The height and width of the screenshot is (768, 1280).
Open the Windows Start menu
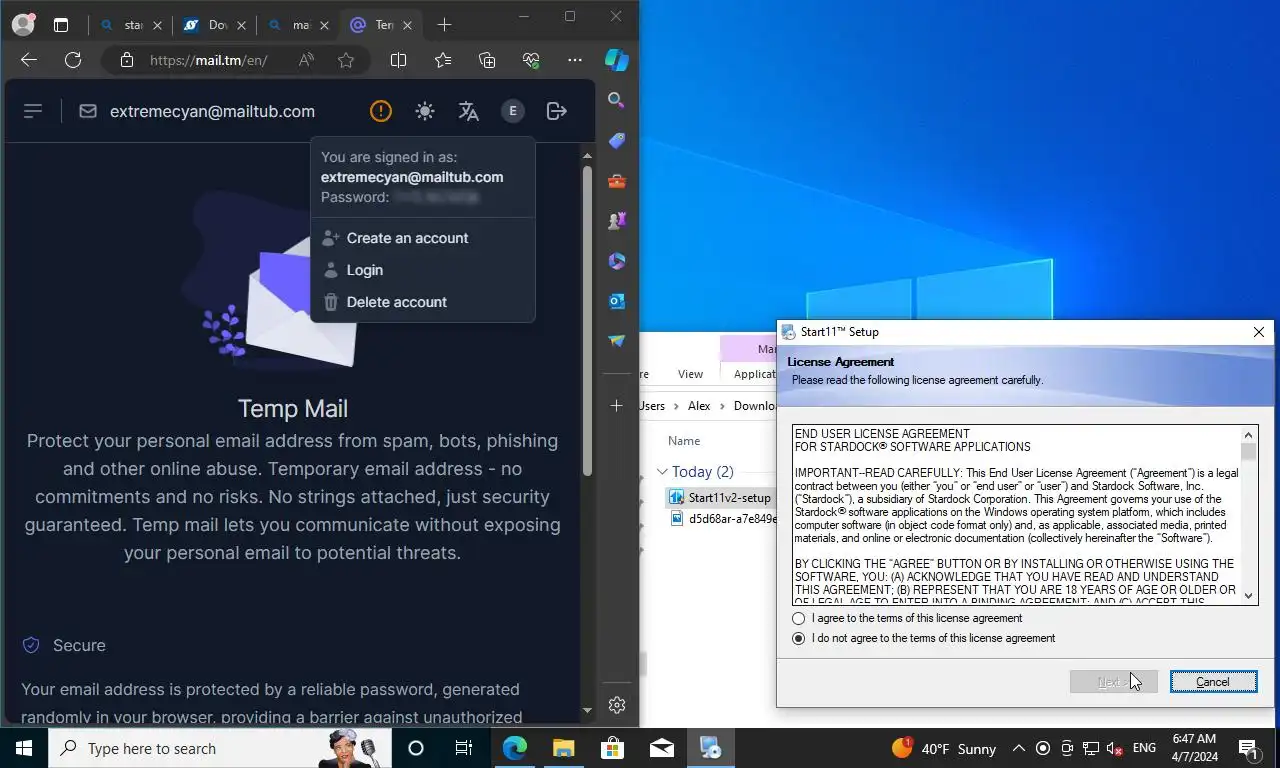click(x=24, y=748)
